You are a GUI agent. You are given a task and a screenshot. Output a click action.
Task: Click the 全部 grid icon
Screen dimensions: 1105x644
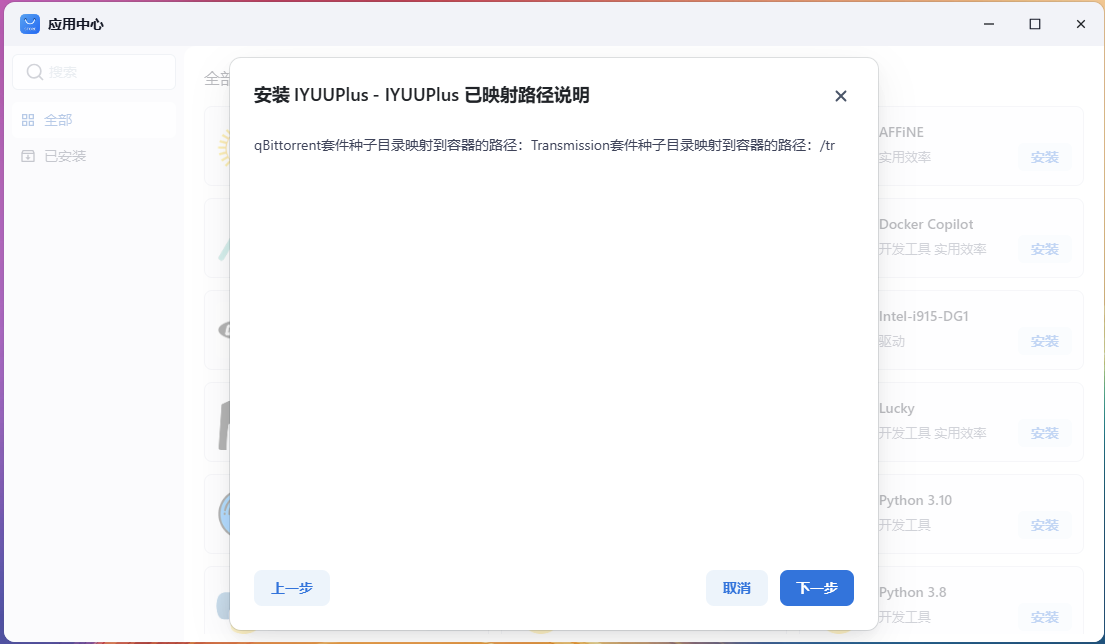(x=28, y=120)
